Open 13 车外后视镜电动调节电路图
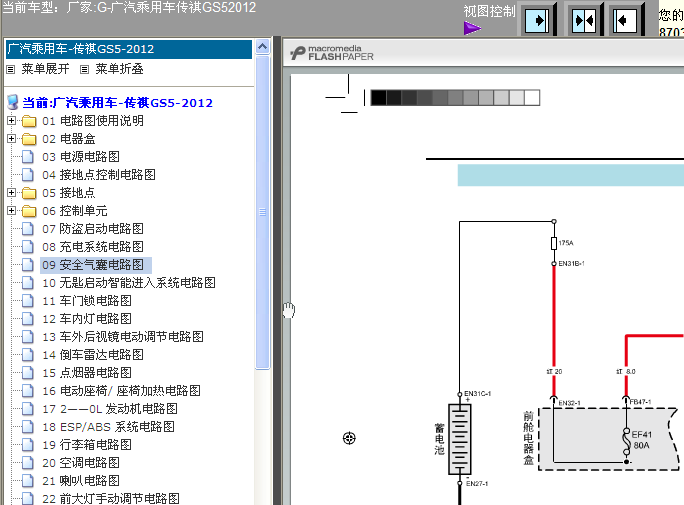Screen dimensions: 684x505 pos(123,337)
